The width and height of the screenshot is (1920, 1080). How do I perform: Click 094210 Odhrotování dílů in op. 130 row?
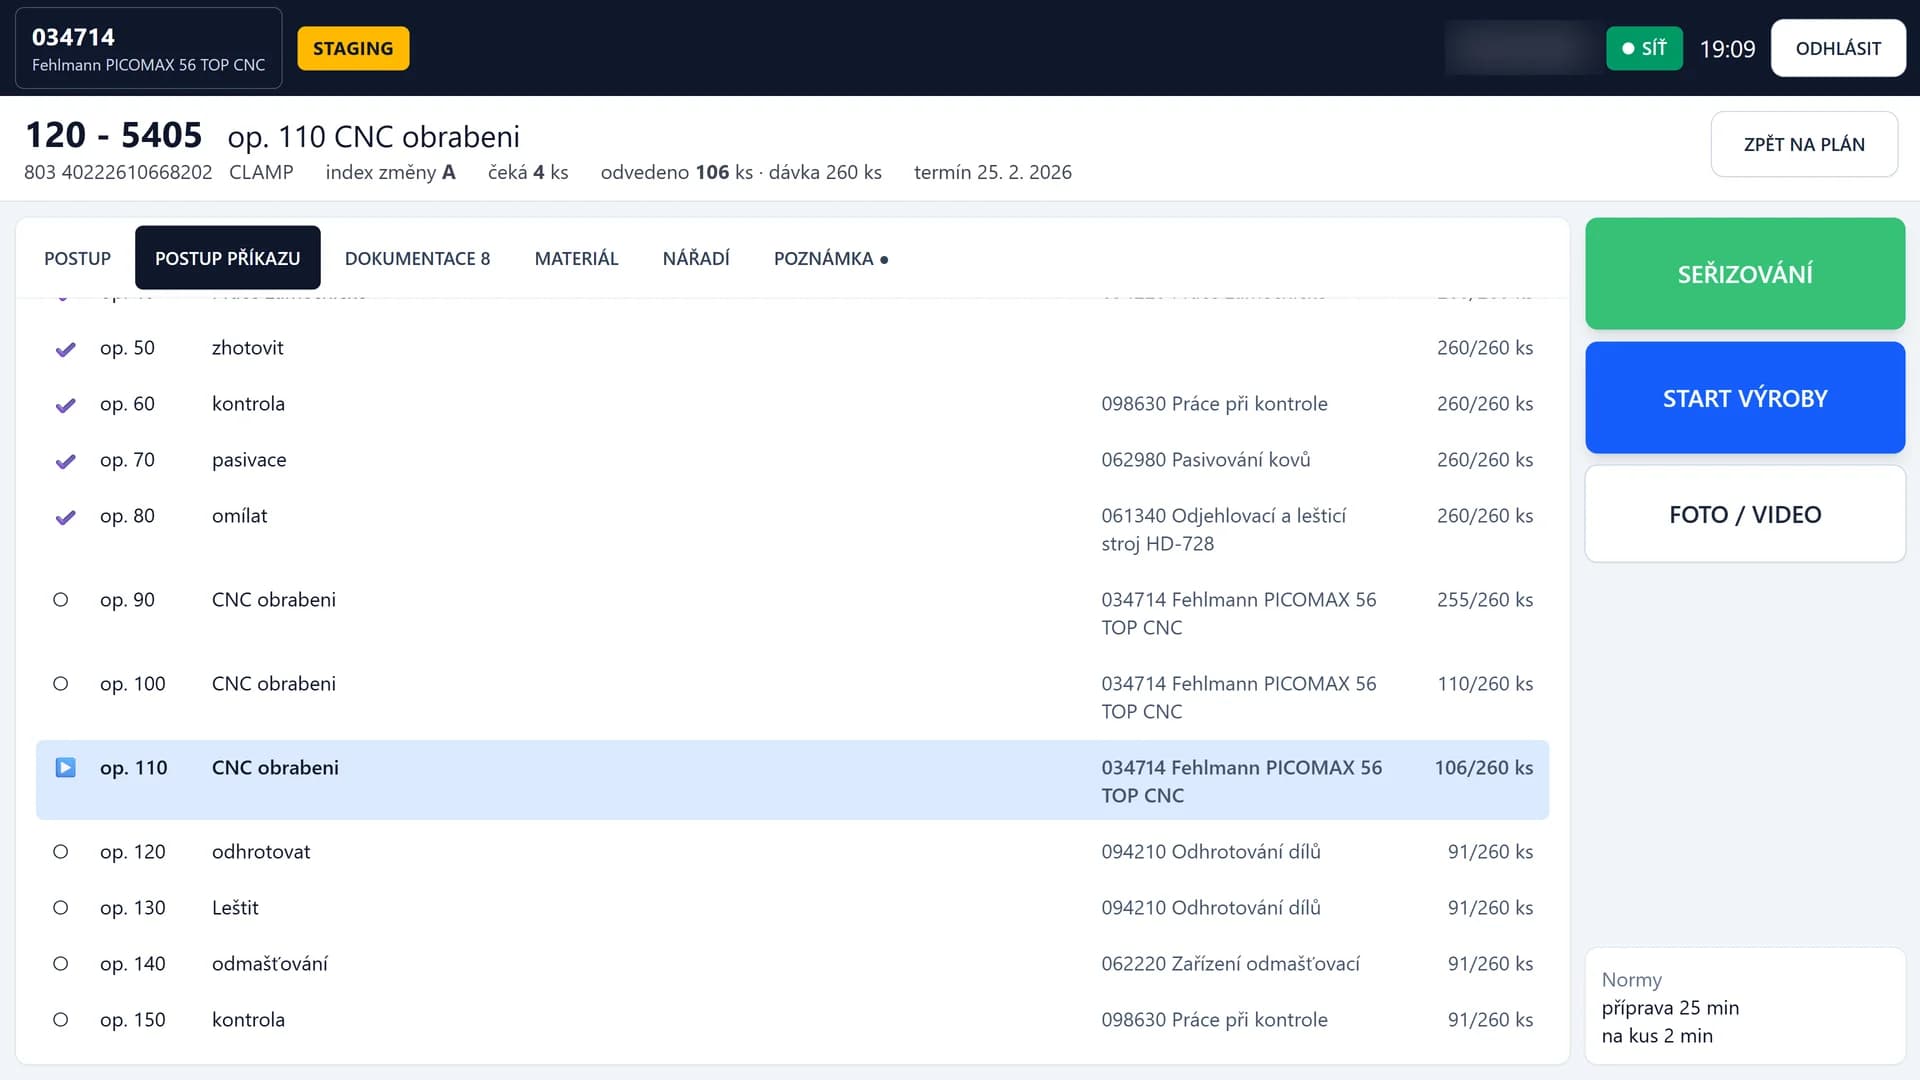click(1210, 908)
